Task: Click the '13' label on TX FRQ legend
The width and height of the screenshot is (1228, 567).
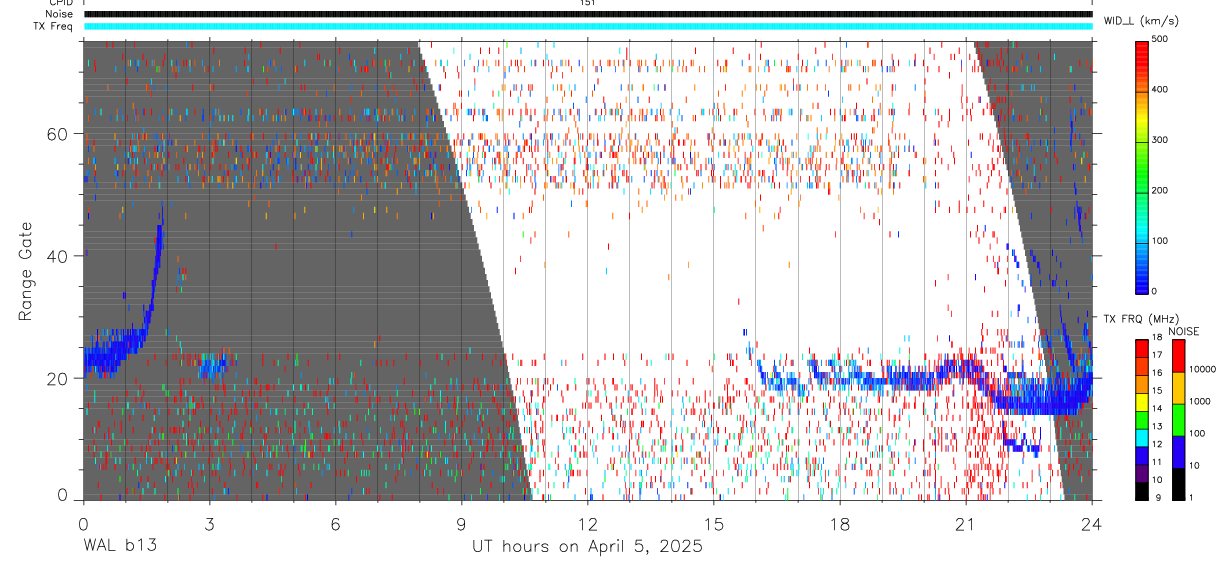Action: point(1158,427)
